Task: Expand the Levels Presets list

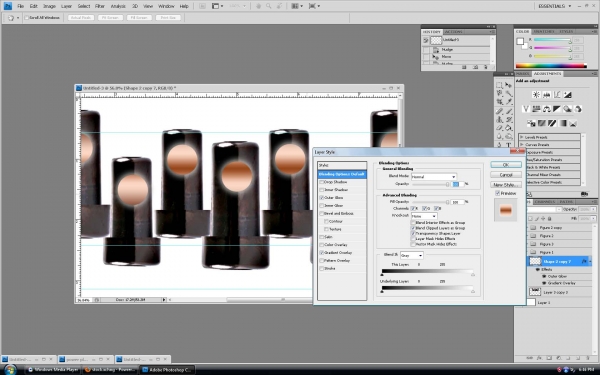Action: tap(522, 137)
